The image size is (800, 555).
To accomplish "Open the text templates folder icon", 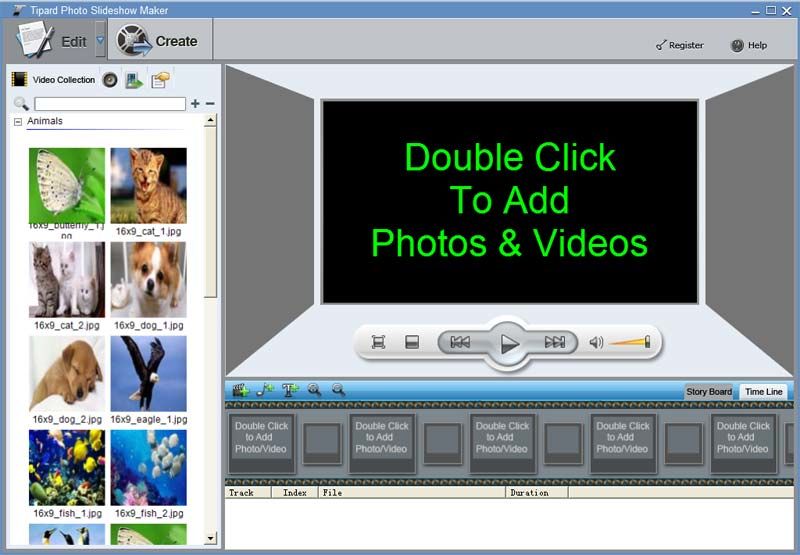I will tap(160, 80).
